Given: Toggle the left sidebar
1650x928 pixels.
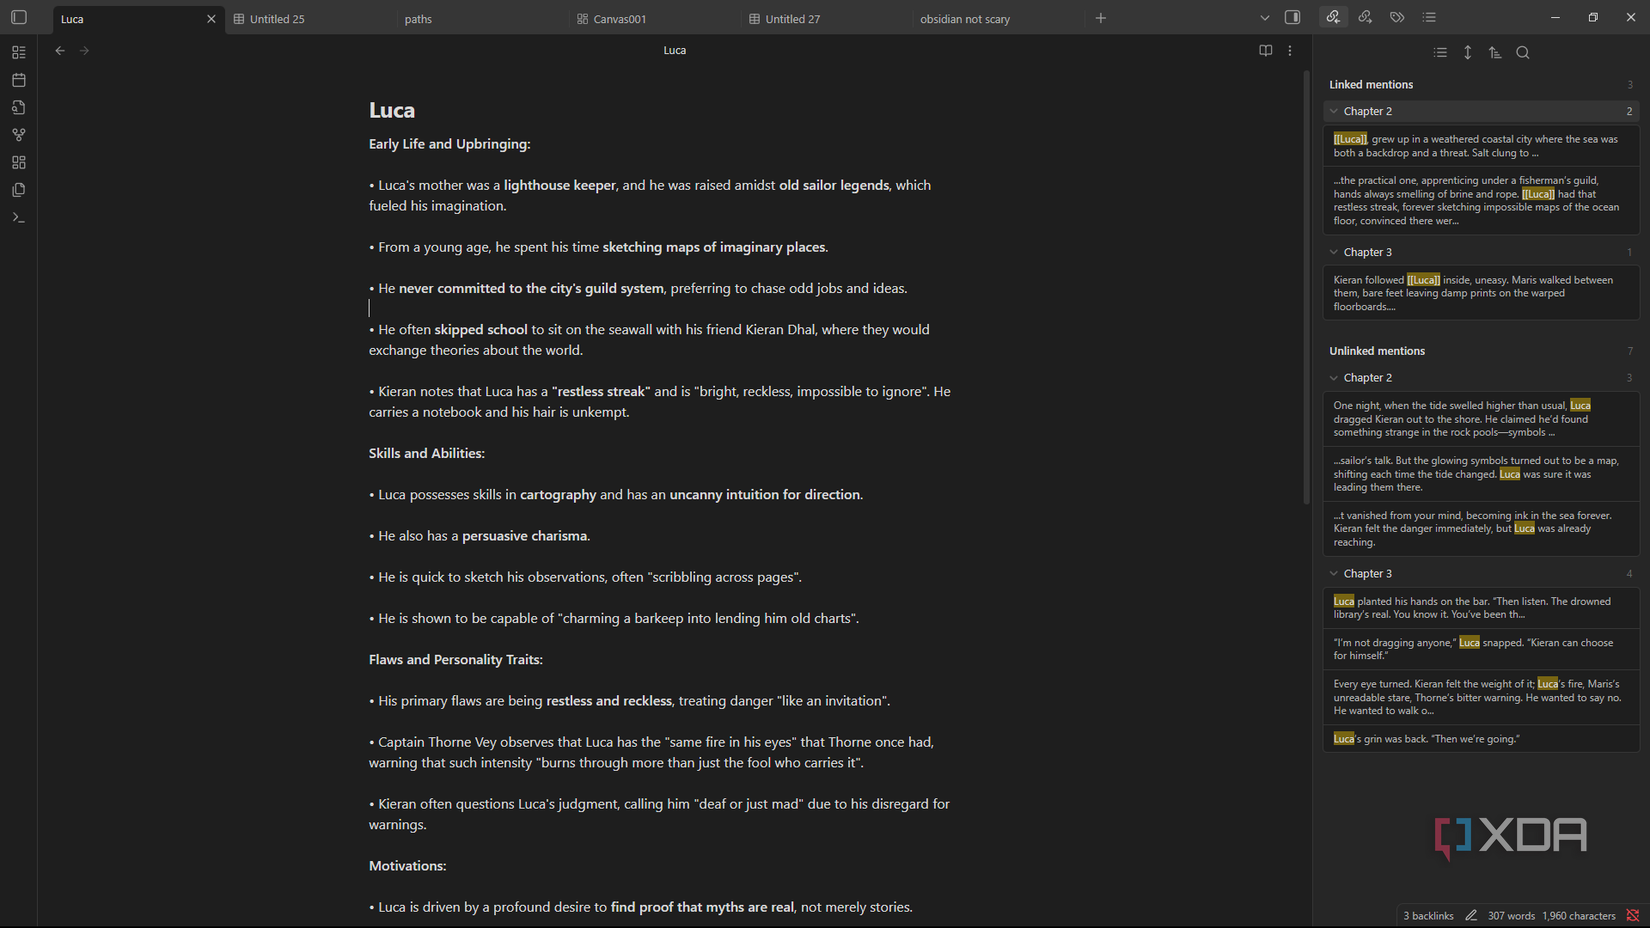Looking at the screenshot, I should coord(19,18).
